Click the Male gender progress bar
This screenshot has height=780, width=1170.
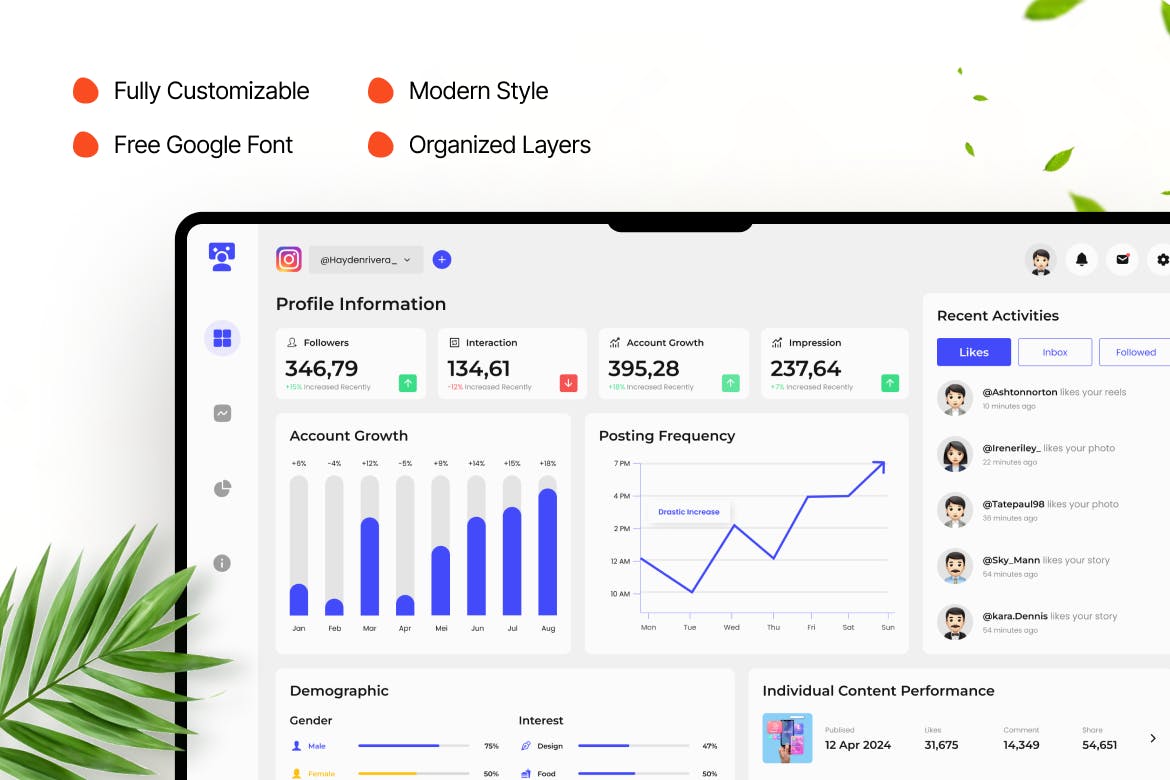click(413, 746)
